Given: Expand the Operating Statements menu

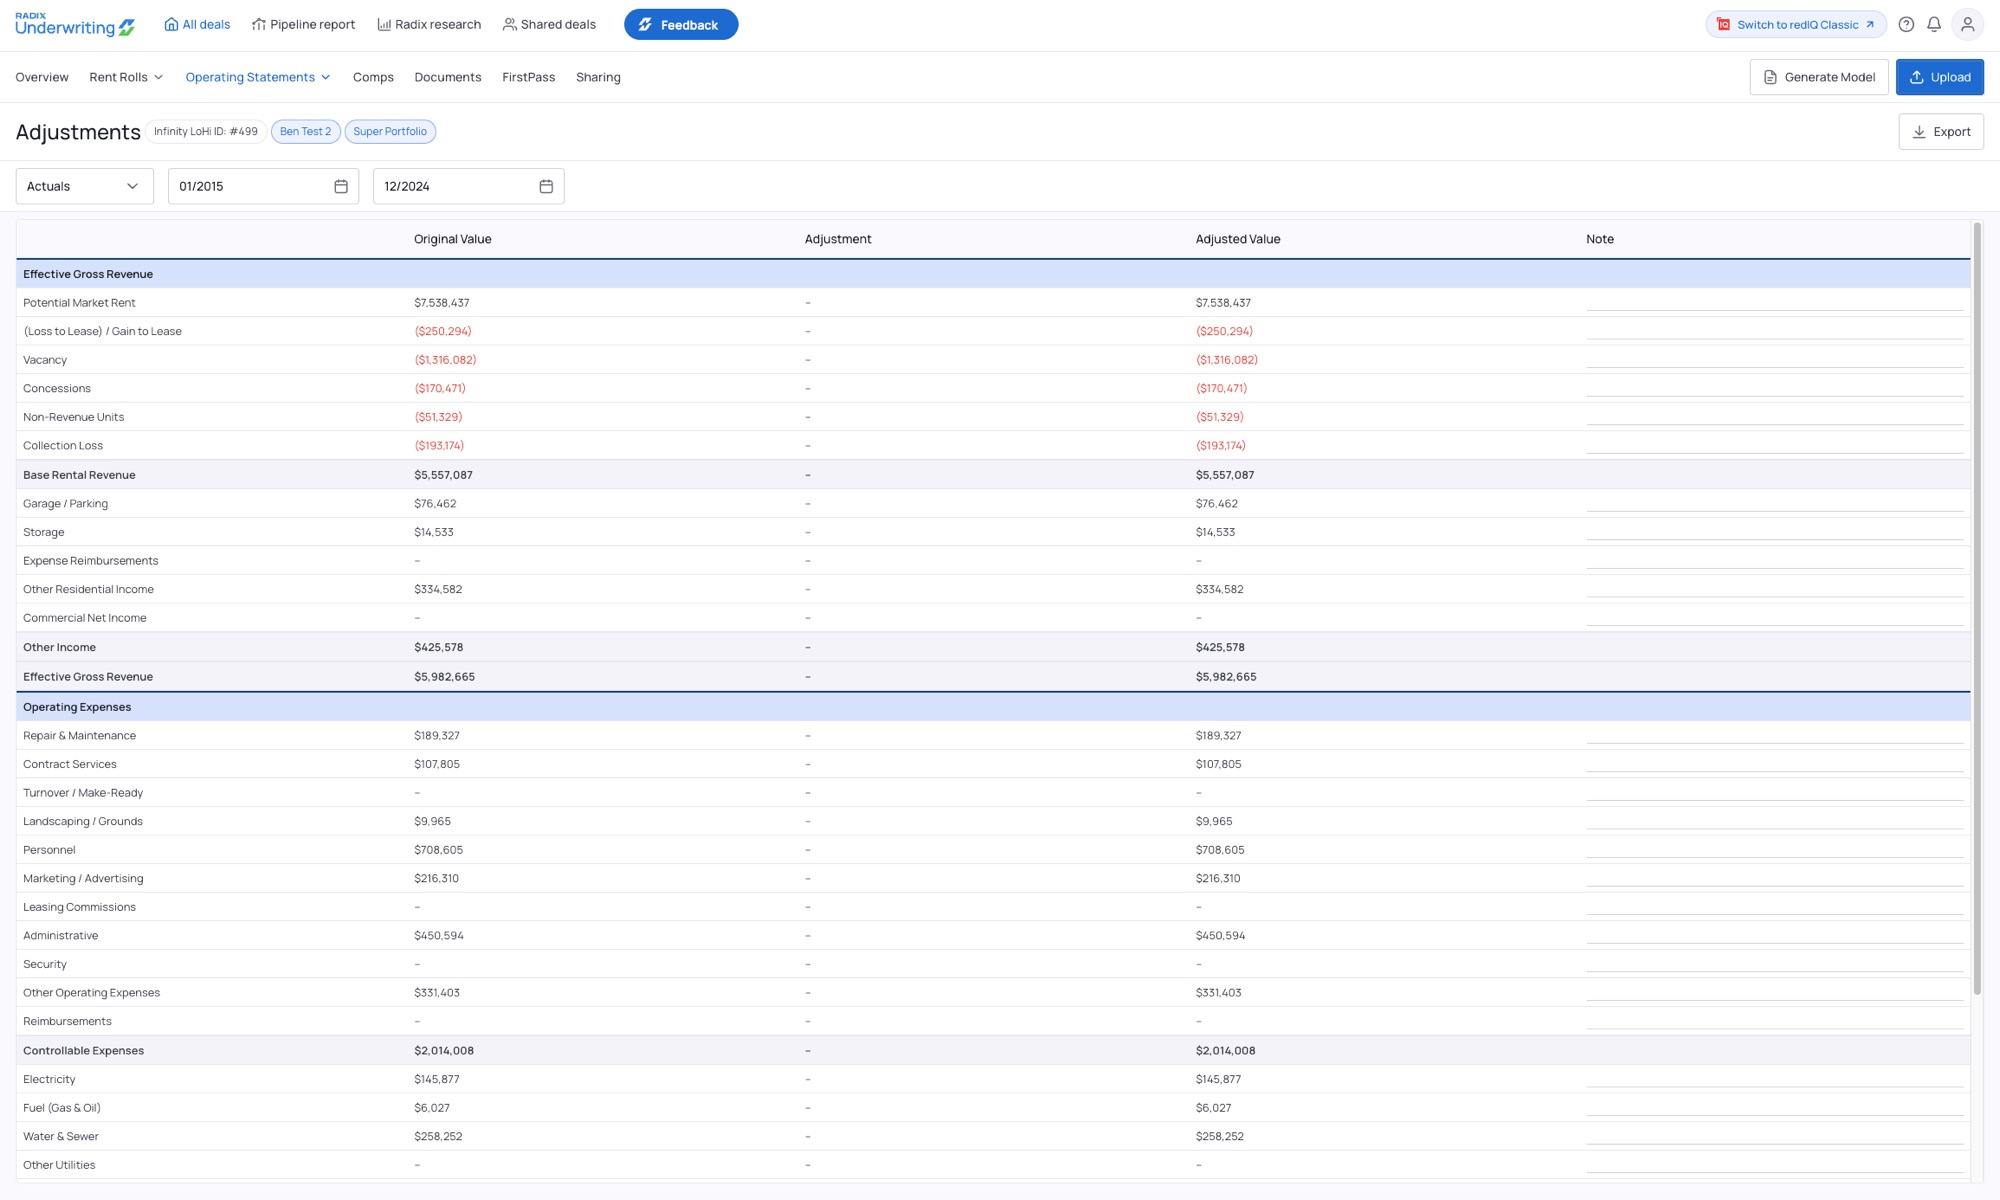Looking at the screenshot, I should tap(258, 78).
